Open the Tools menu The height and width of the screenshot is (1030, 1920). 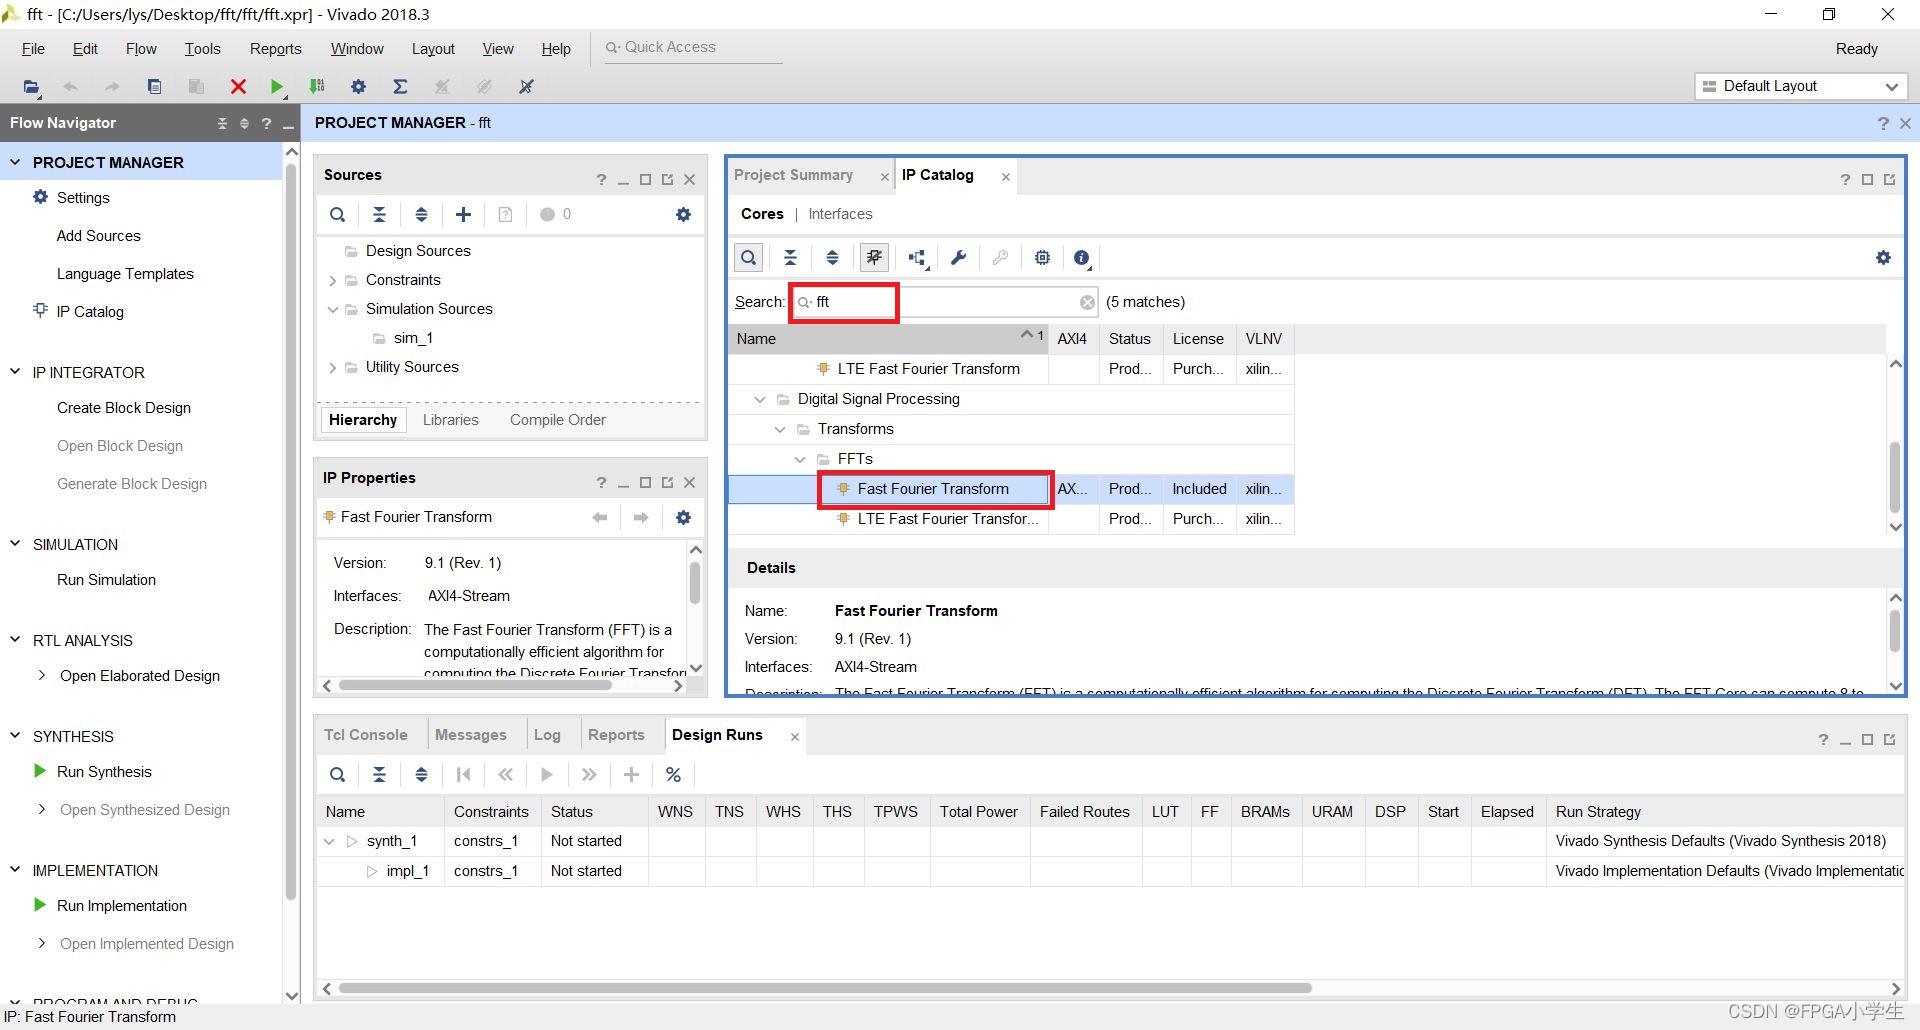[x=202, y=49]
